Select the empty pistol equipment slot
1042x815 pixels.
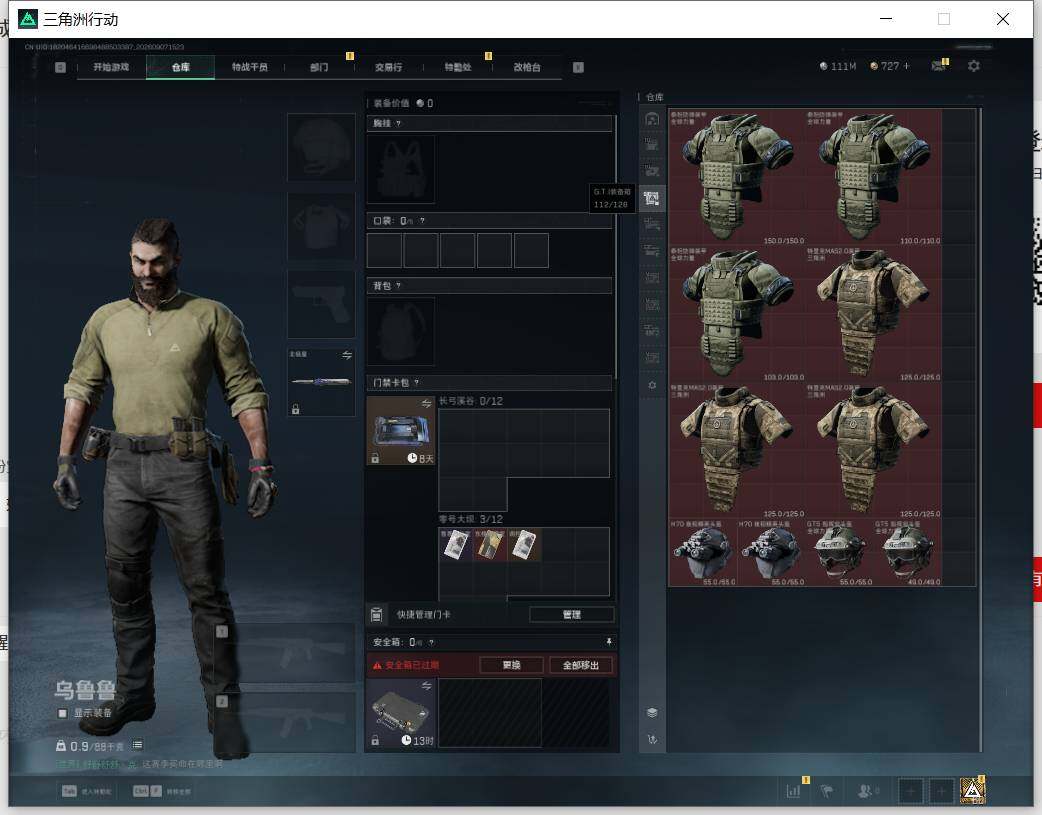pos(321,304)
